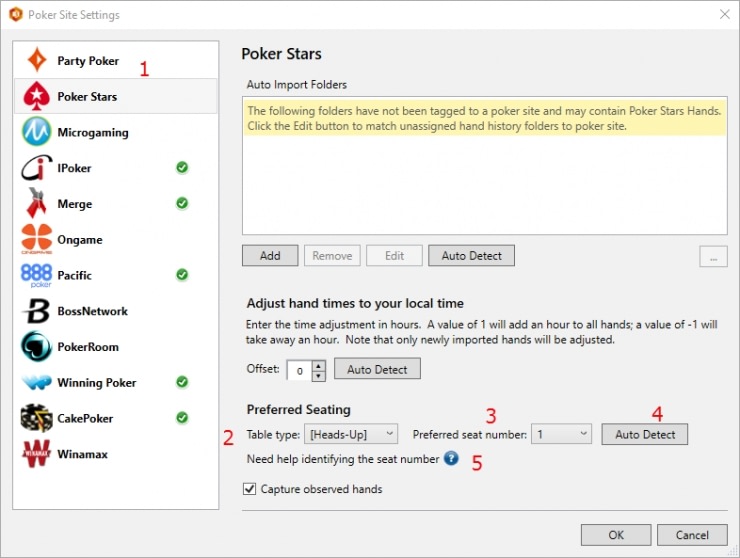740x558 pixels.
Task: Increase the Offset value with up arrow
Action: pyautogui.click(x=319, y=366)
